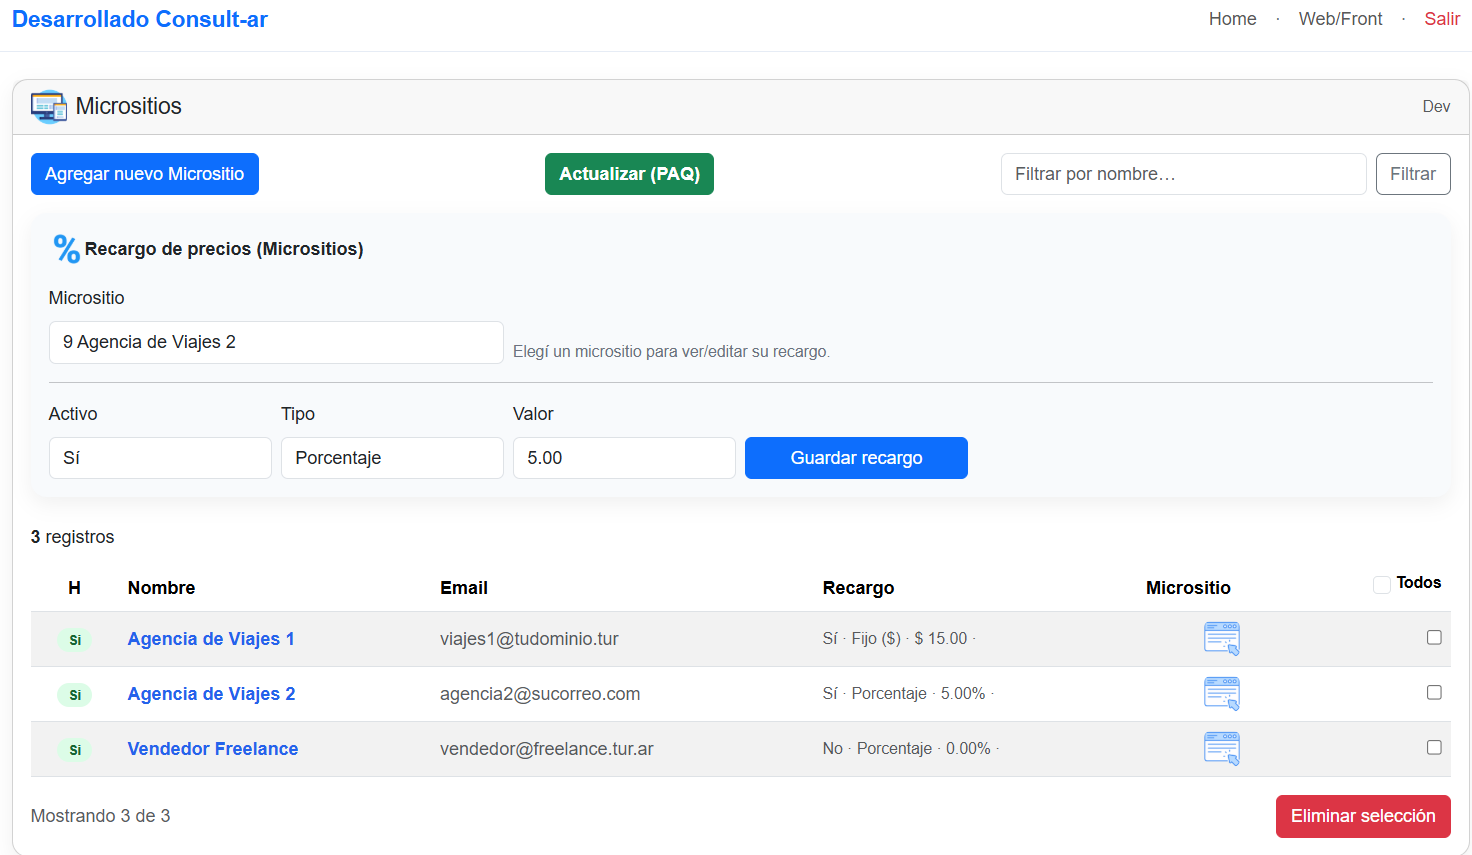Click the Eliminar selección button
Viewport: 1472px width, 855px height.
[x=1362, y=816]
